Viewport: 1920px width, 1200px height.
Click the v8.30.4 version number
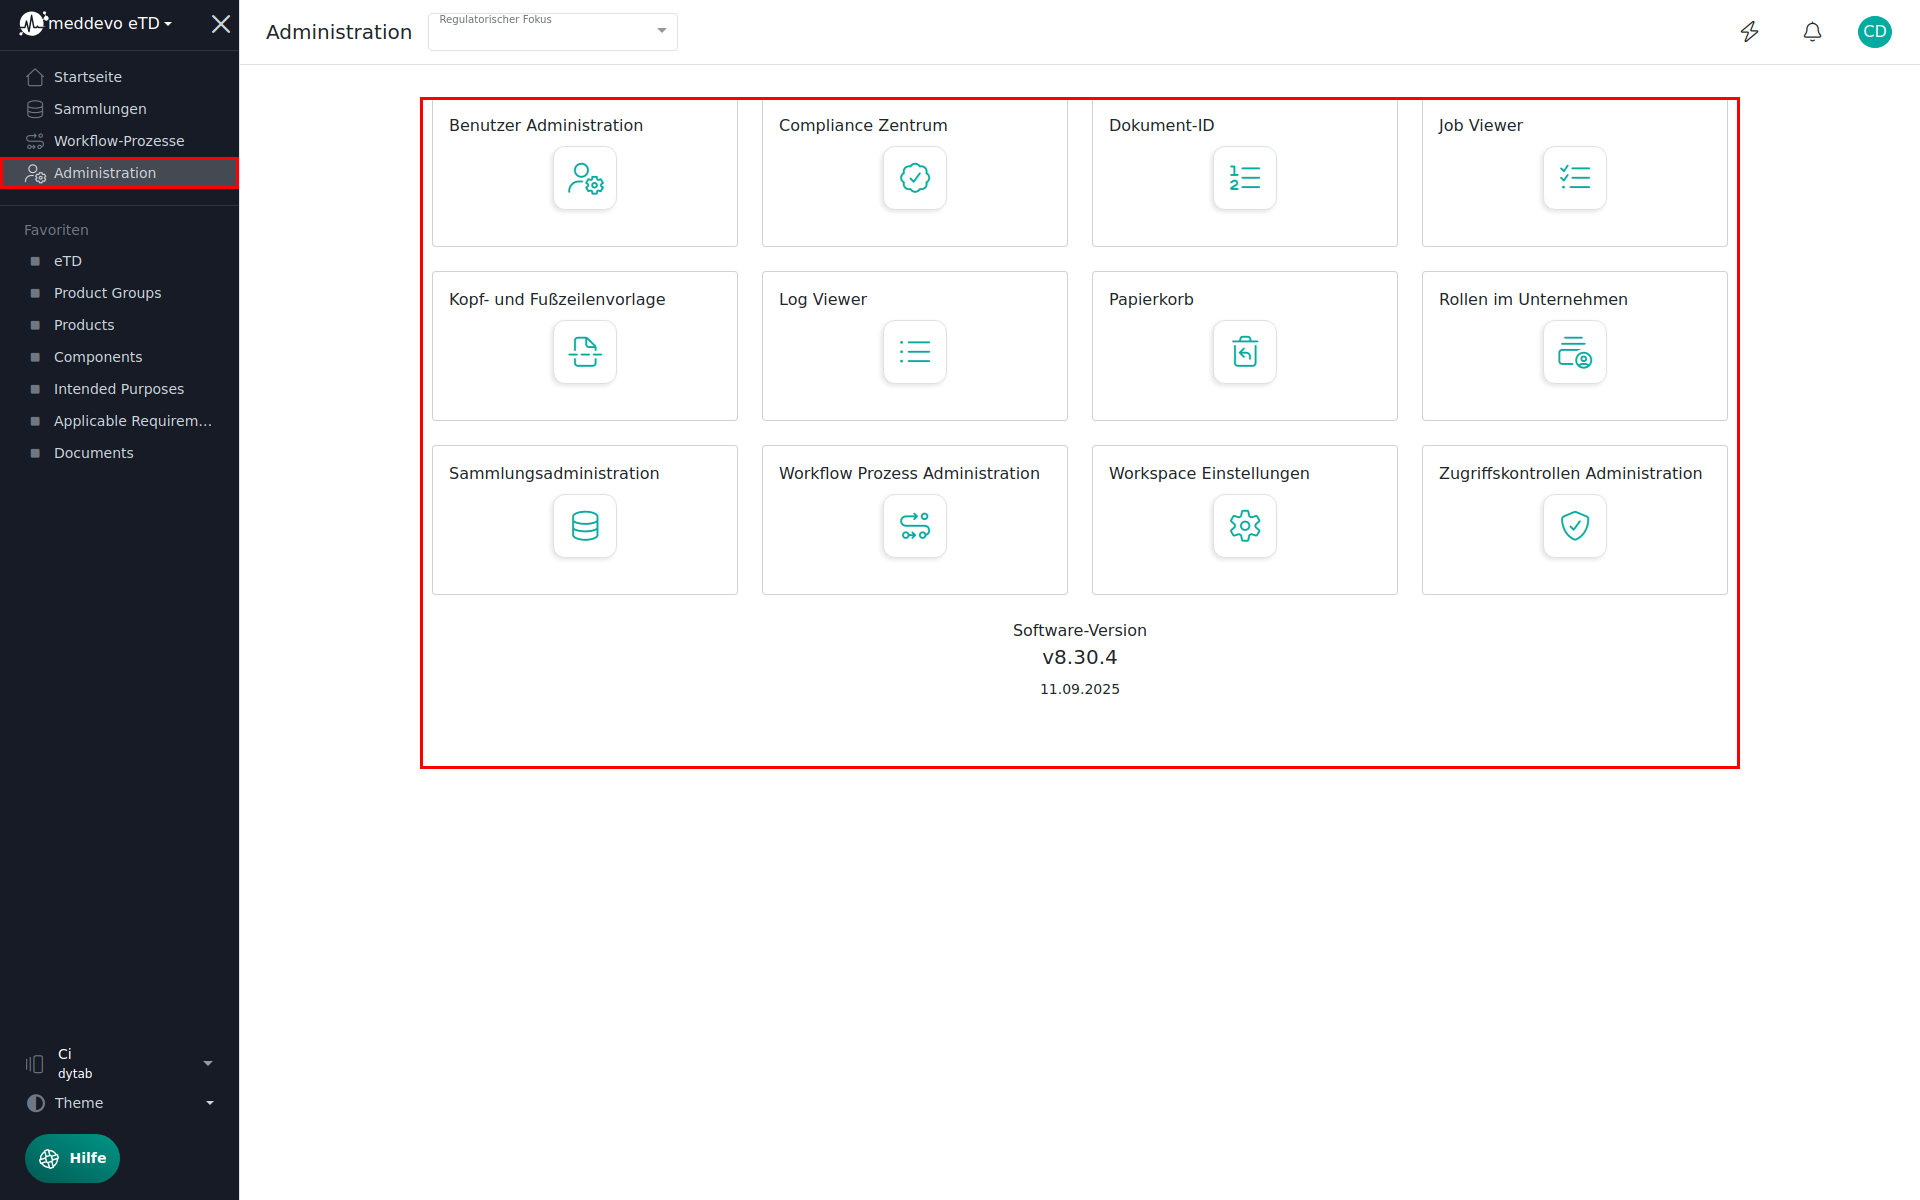pos(1080,657)
